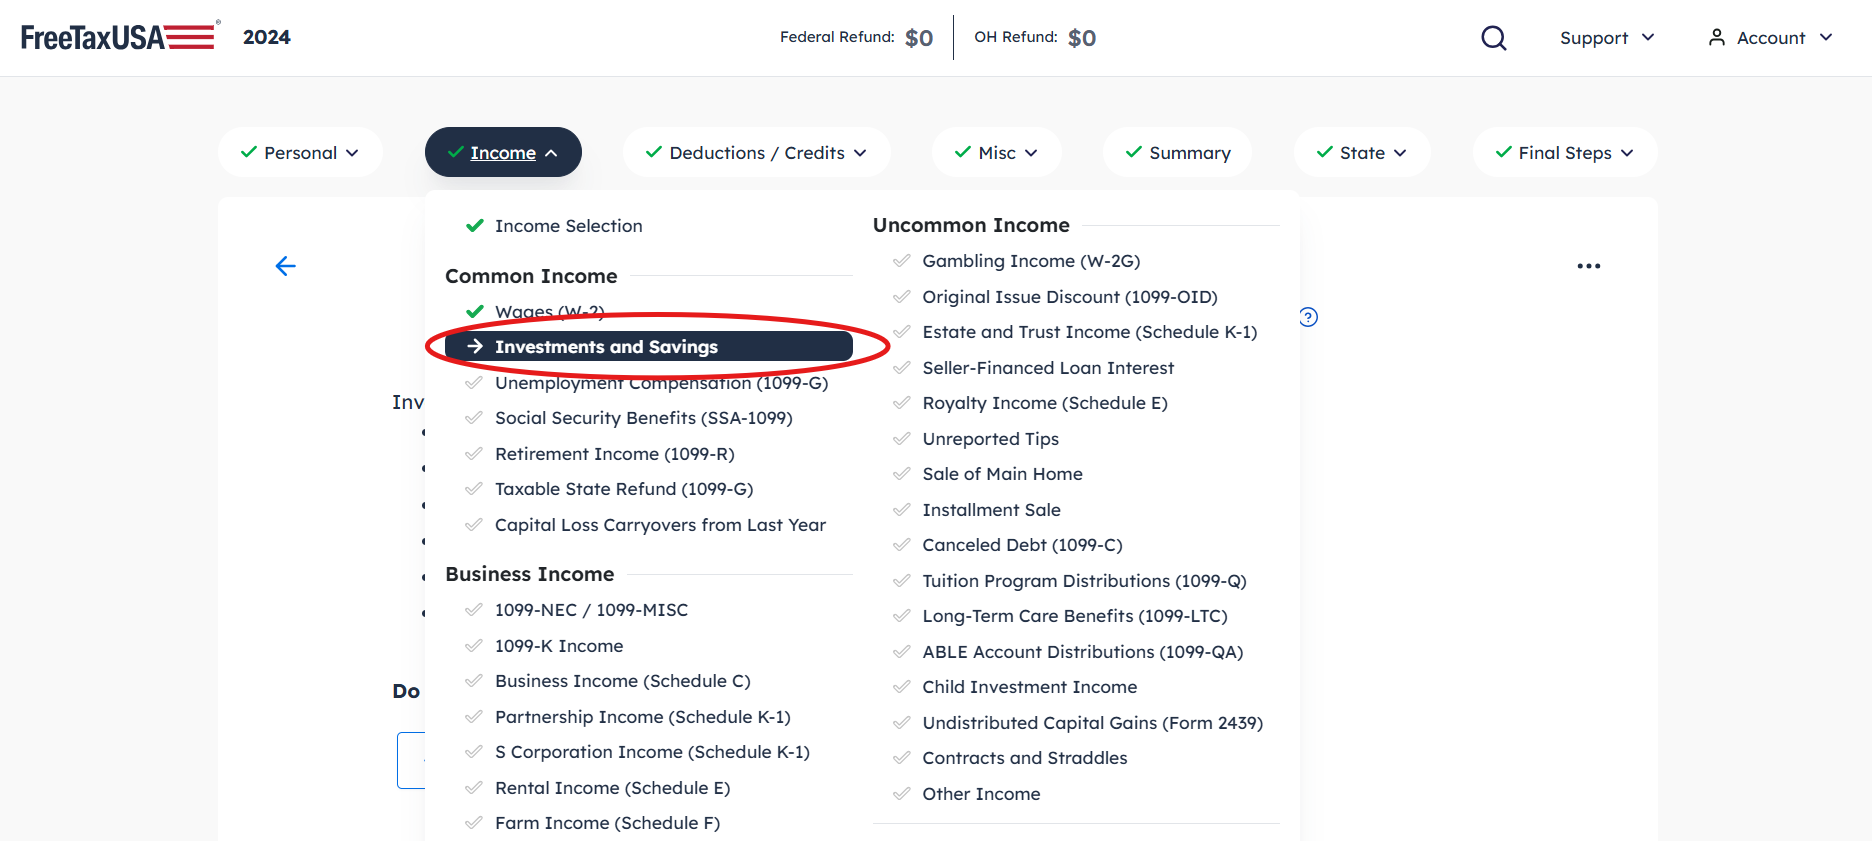Expand the Deductions / Credits dropdown
1872x841 pixels.
click(756, 152)
